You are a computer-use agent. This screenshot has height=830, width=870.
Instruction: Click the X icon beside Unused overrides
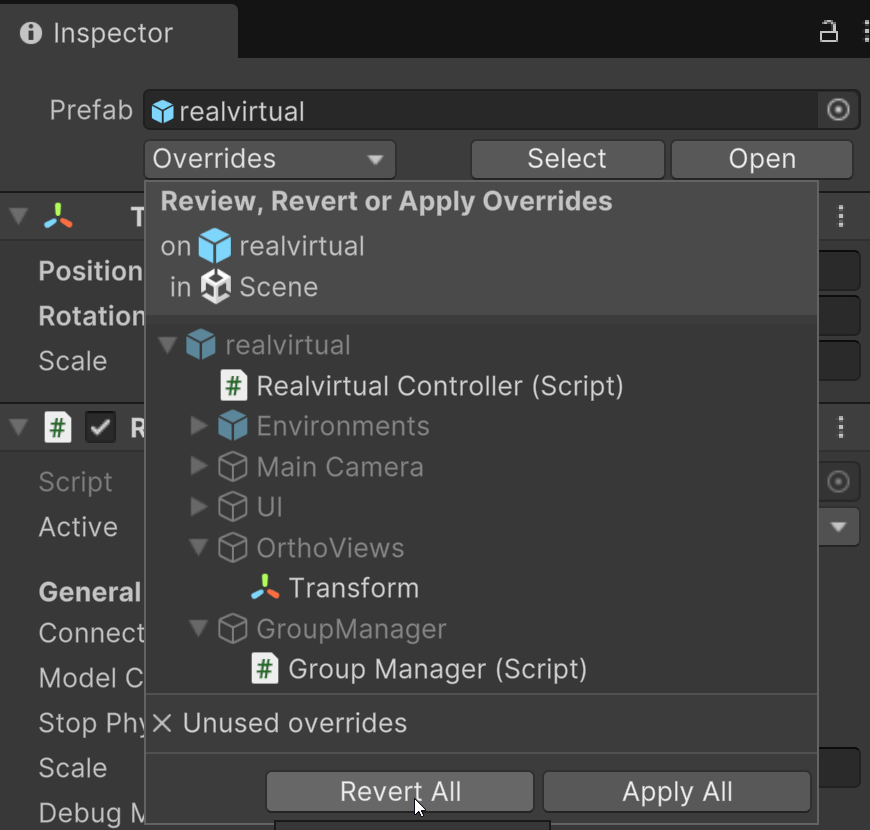coord(162,723)
